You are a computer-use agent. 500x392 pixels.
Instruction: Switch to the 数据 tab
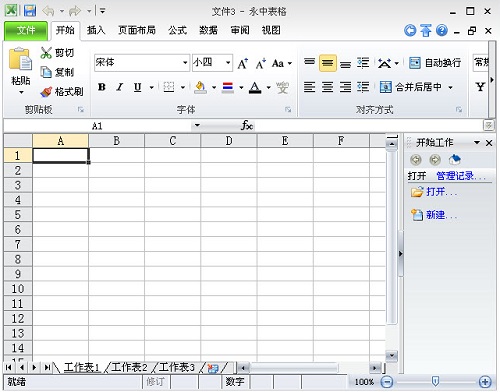pyautogui.click(x=208, y=30)
